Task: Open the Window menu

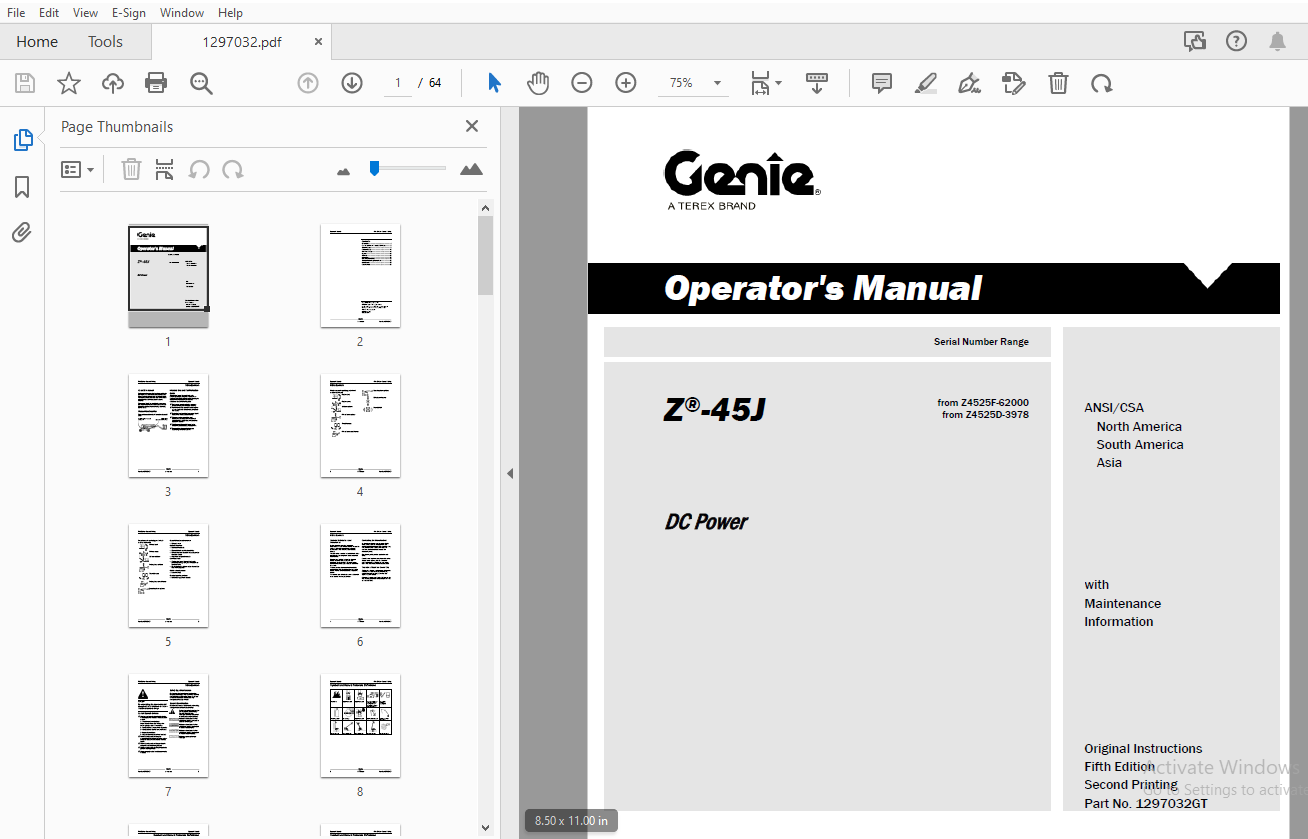Action: [x=182, y=13]
